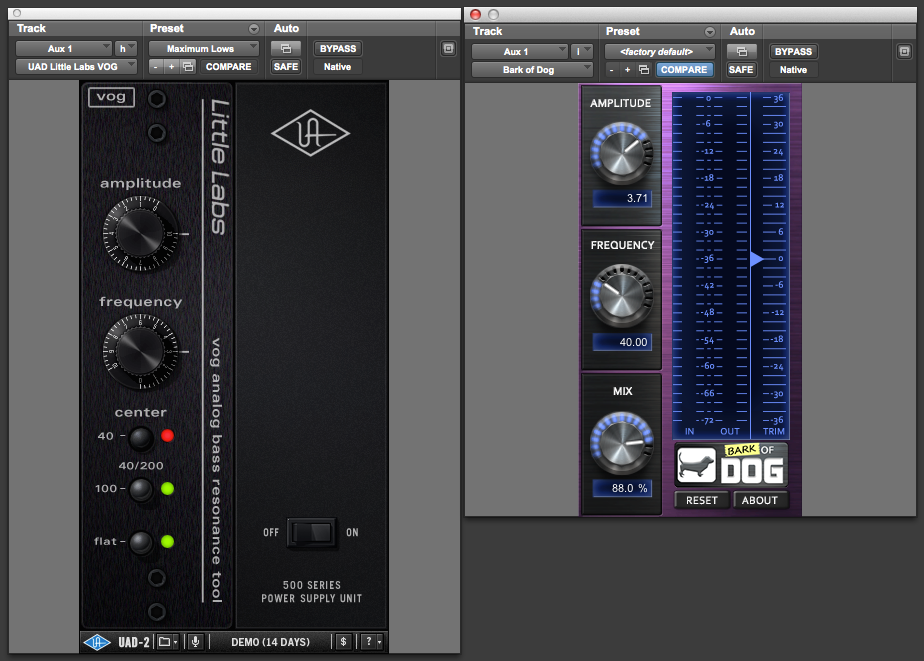This screenshot has height=661, width=924.
Task: Select previous preset minus in Bark of Dog
Action: click(x=612, y=70)
